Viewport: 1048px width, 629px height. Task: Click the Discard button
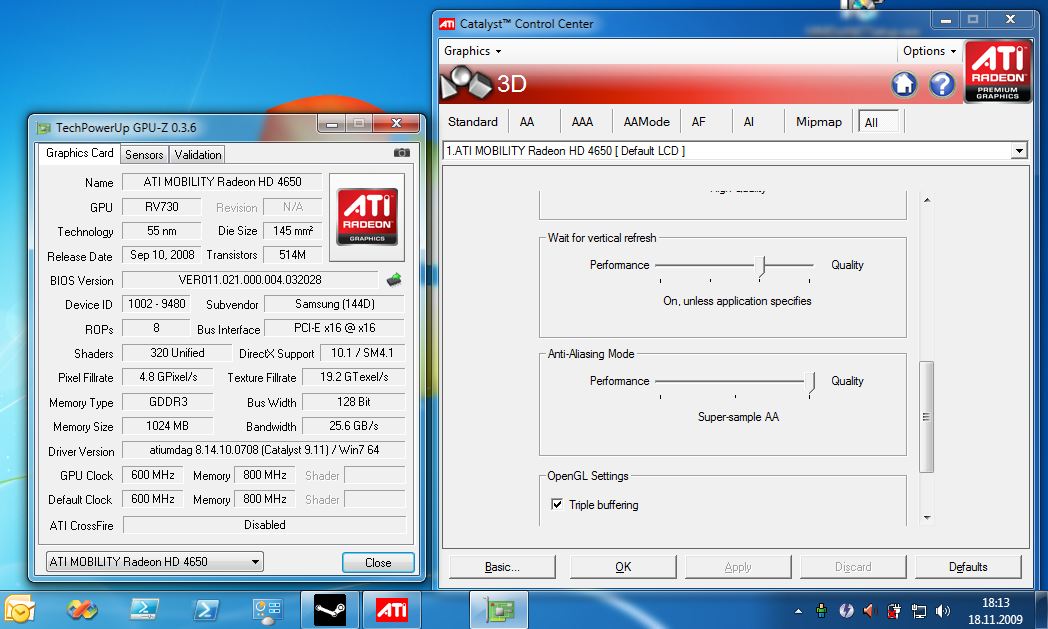[853, 567]
